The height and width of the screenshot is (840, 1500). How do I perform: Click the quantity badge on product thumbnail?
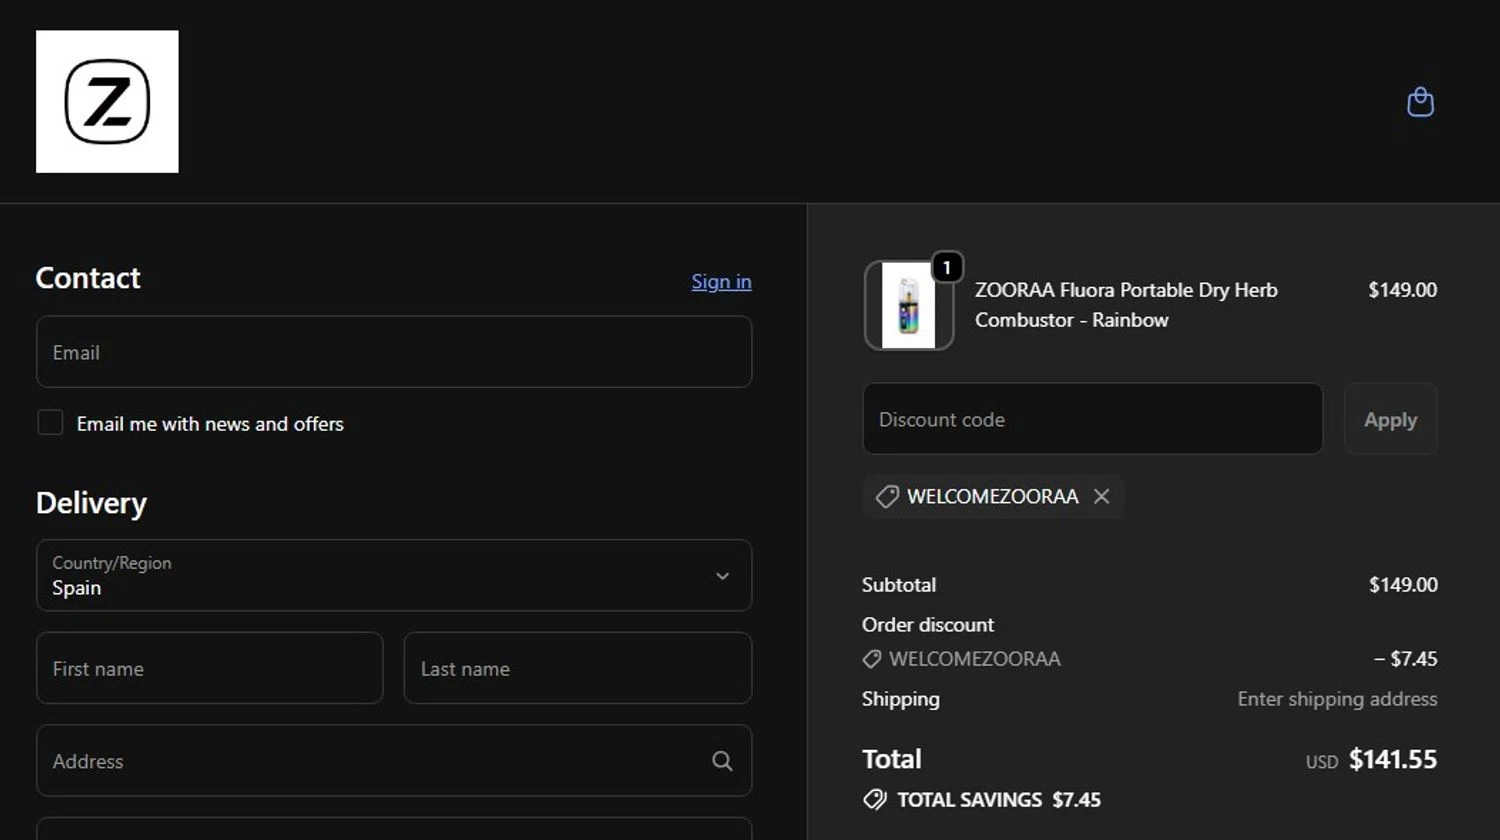pyautogui.click(x=947, y=267)
